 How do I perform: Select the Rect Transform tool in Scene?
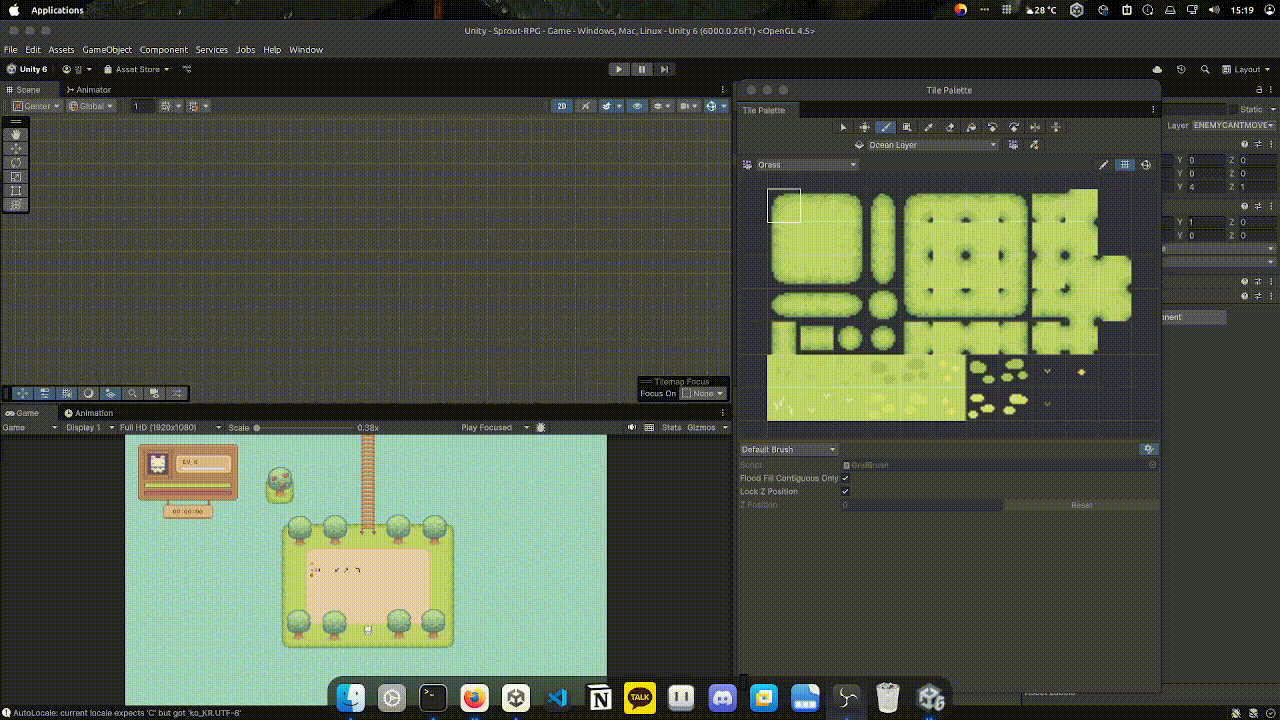(x=16, y=190)
